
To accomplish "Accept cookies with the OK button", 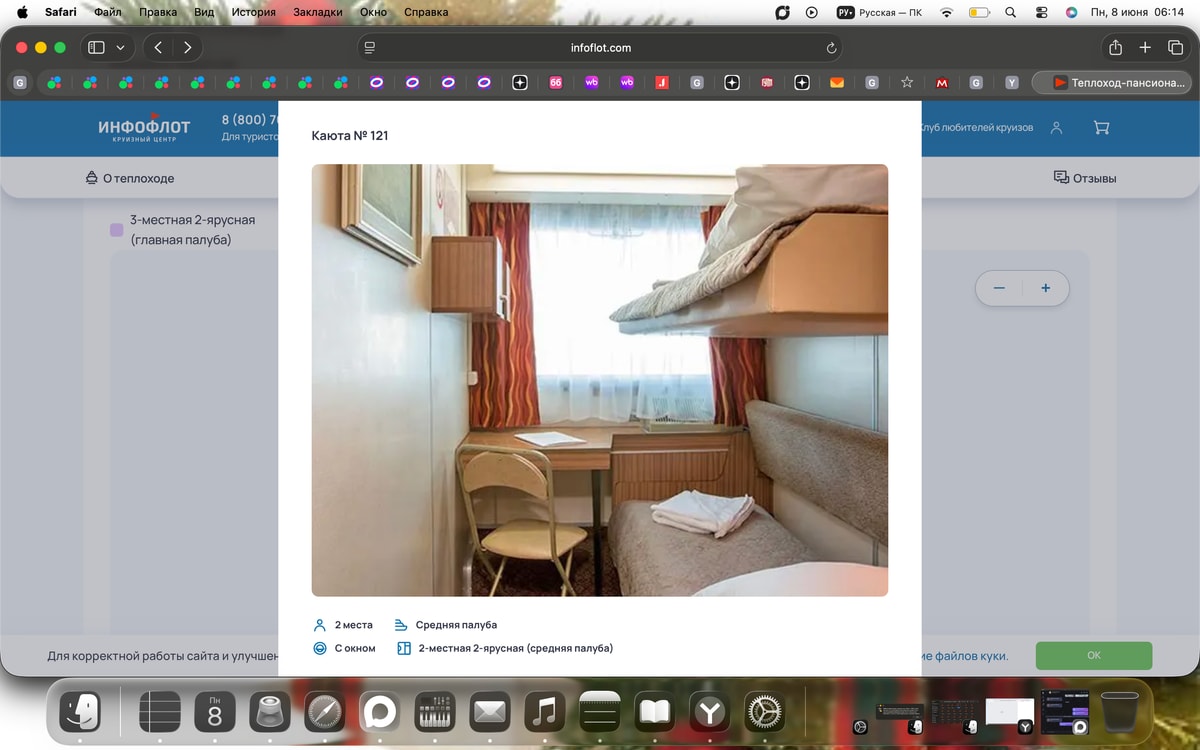I will (x=1093, y=656).
